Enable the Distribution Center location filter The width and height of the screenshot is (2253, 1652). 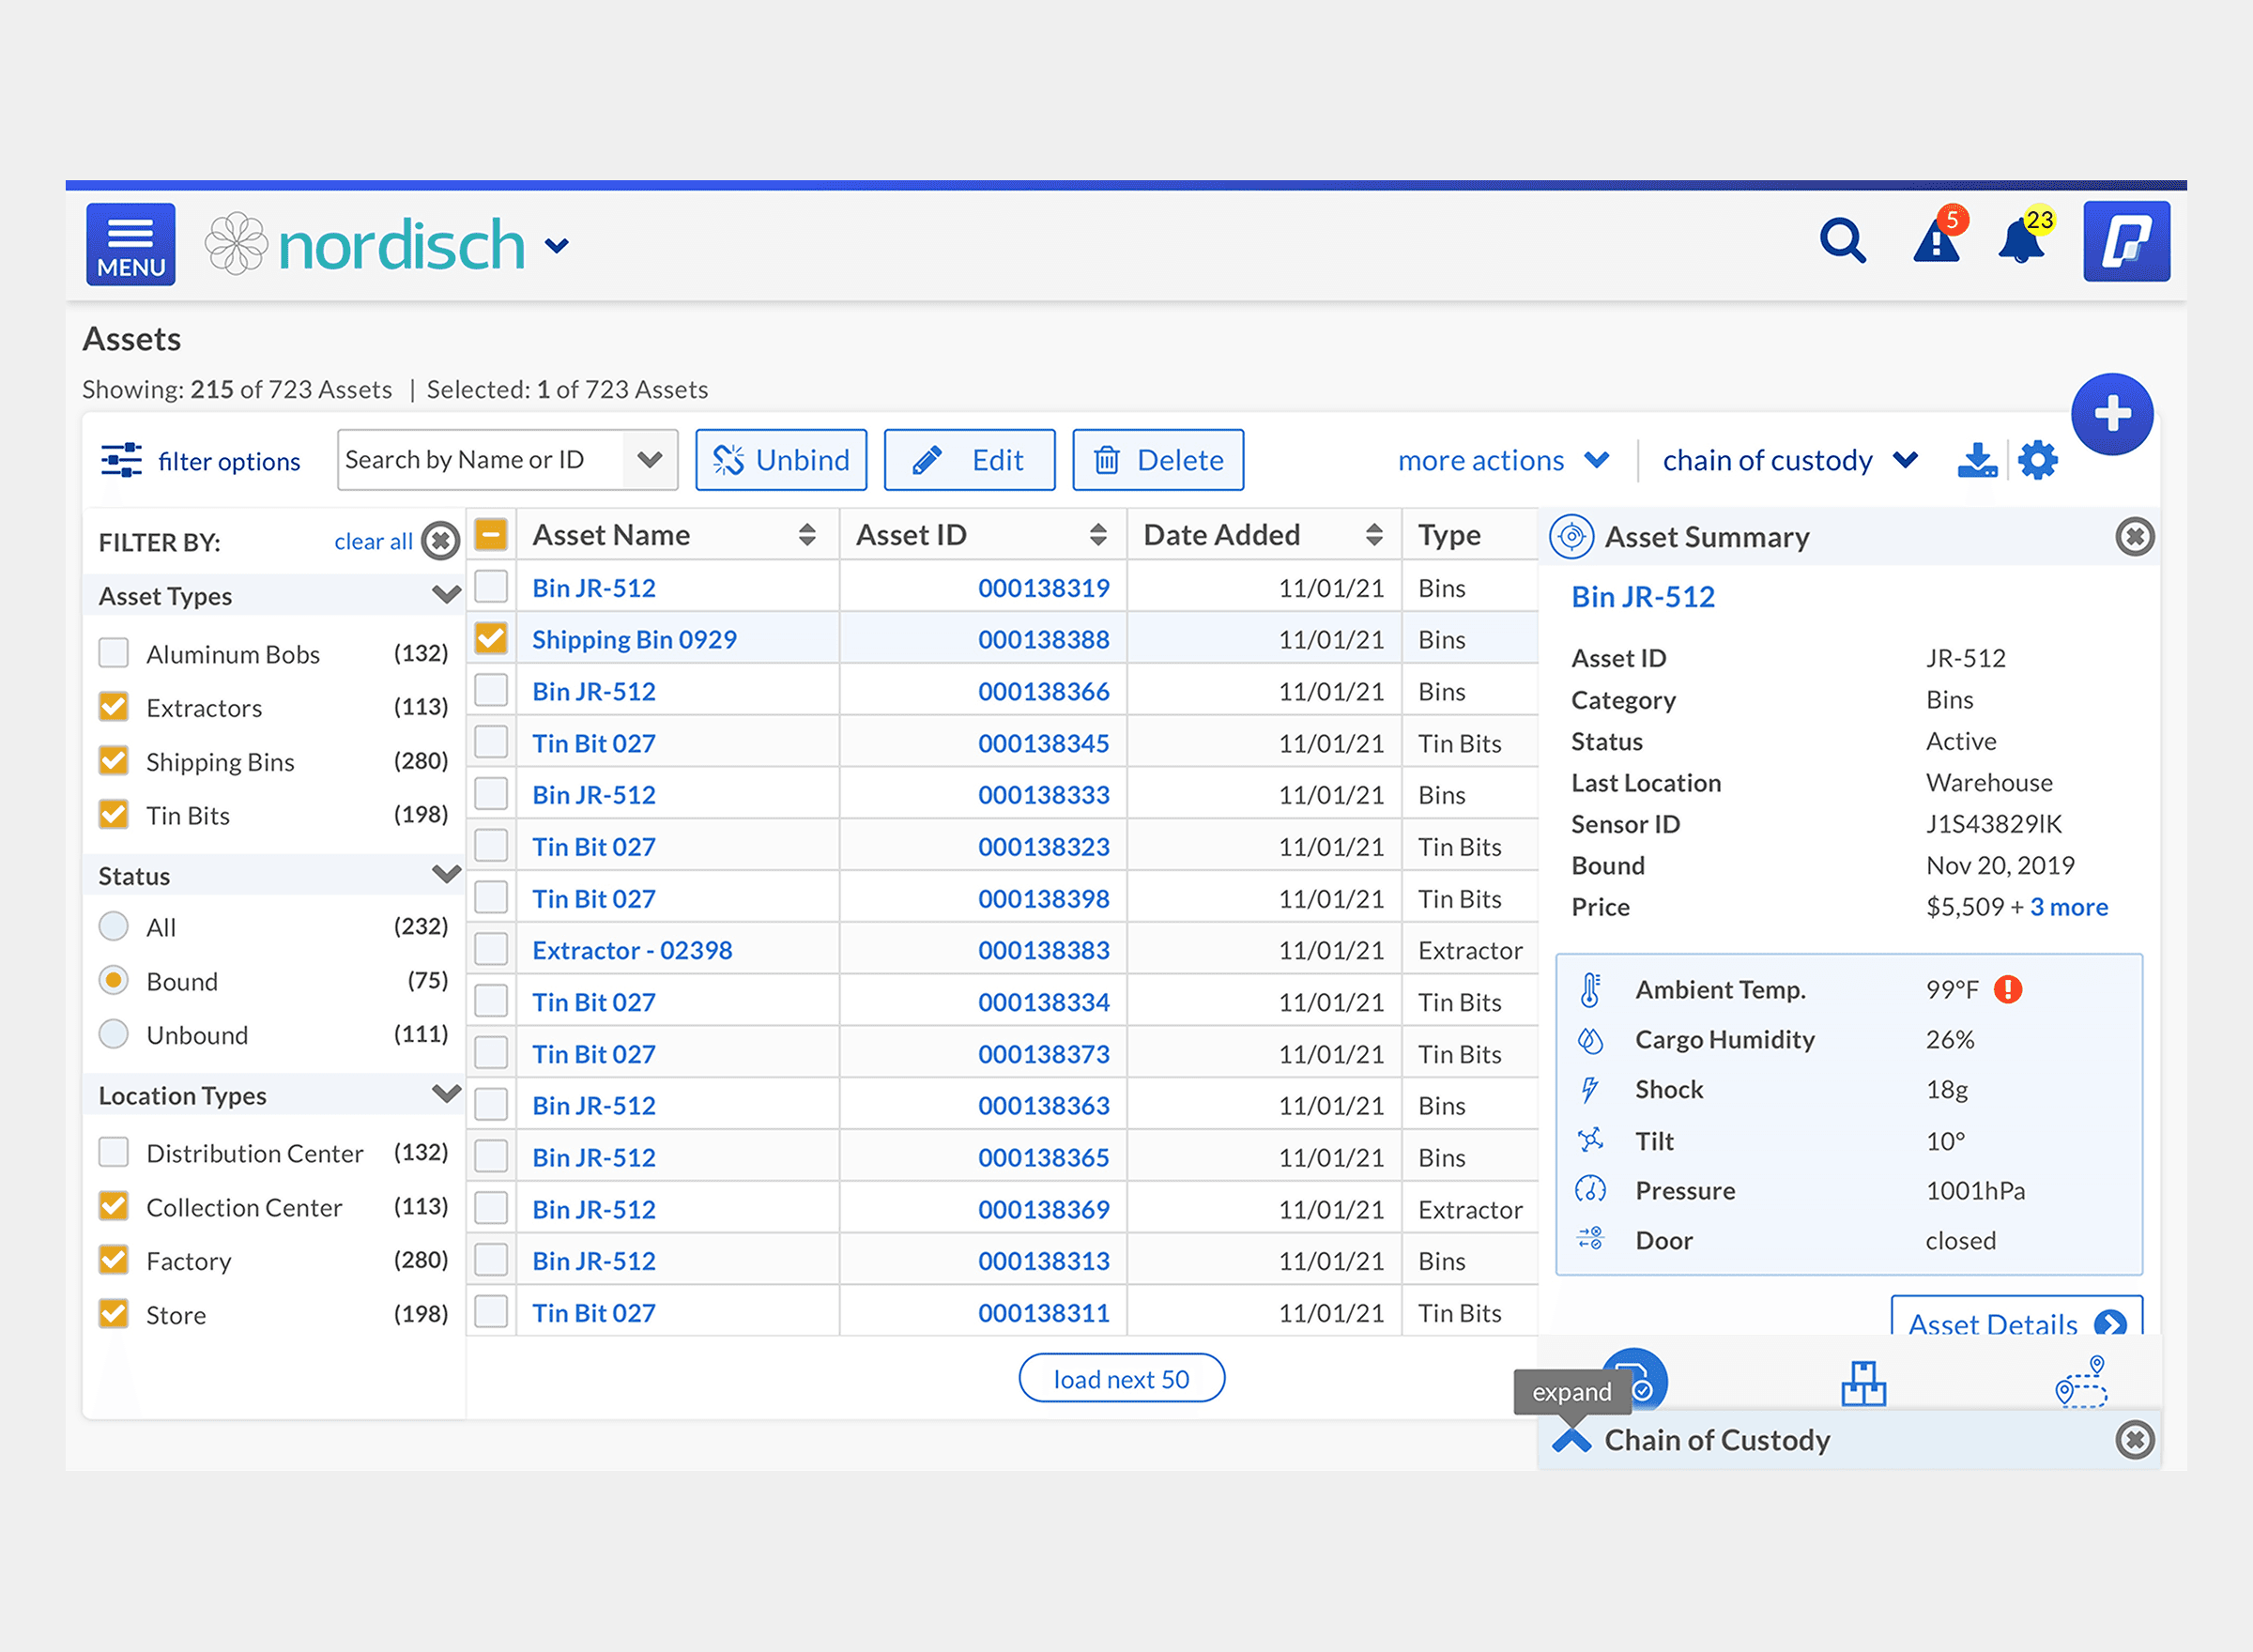113,1152
